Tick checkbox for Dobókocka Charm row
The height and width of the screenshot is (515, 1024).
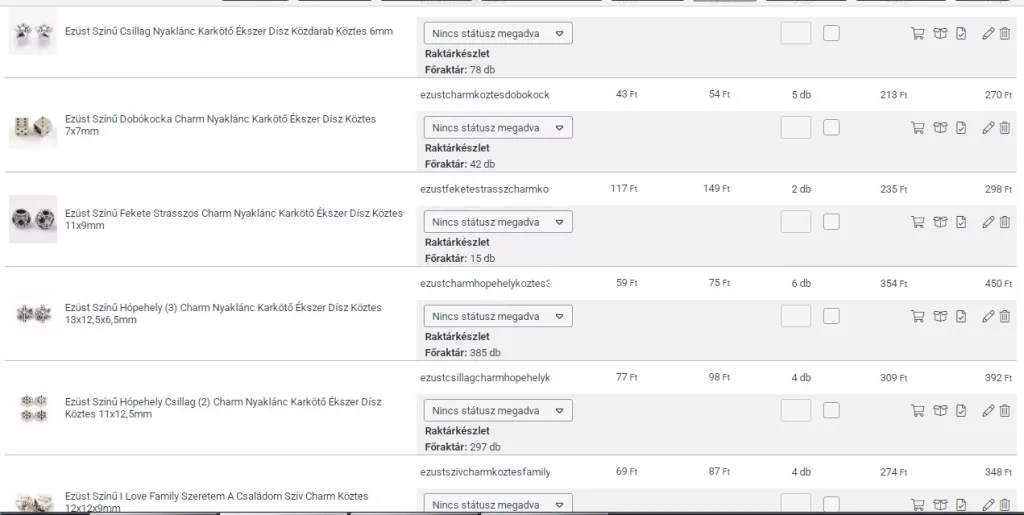coord(831,128)
